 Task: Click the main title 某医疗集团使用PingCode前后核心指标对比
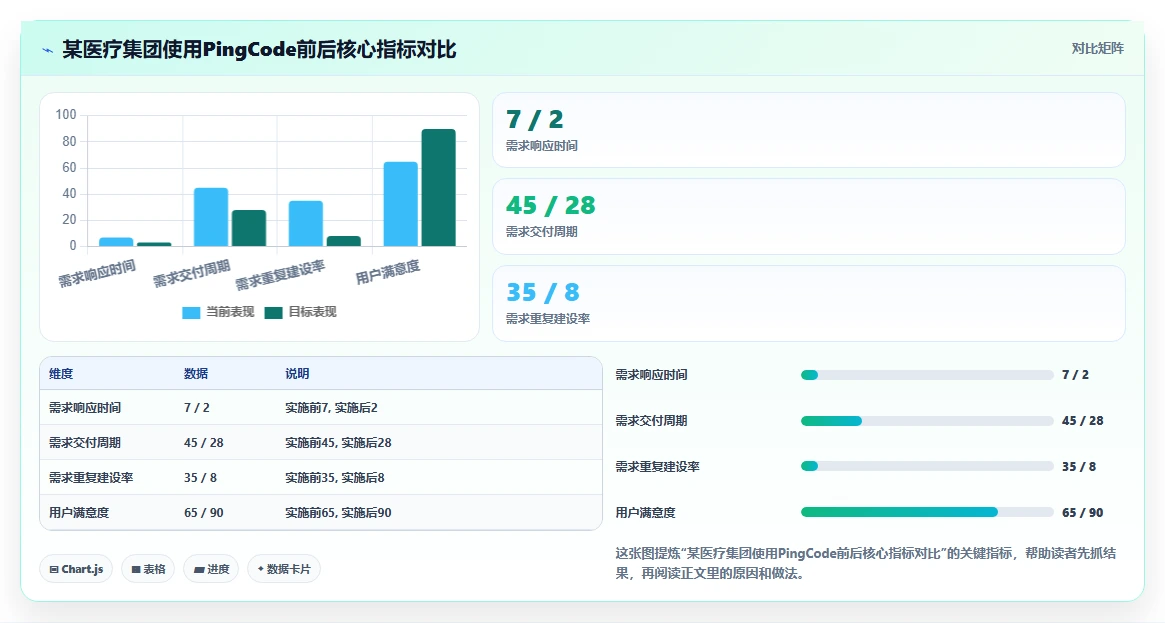point(259,50)
